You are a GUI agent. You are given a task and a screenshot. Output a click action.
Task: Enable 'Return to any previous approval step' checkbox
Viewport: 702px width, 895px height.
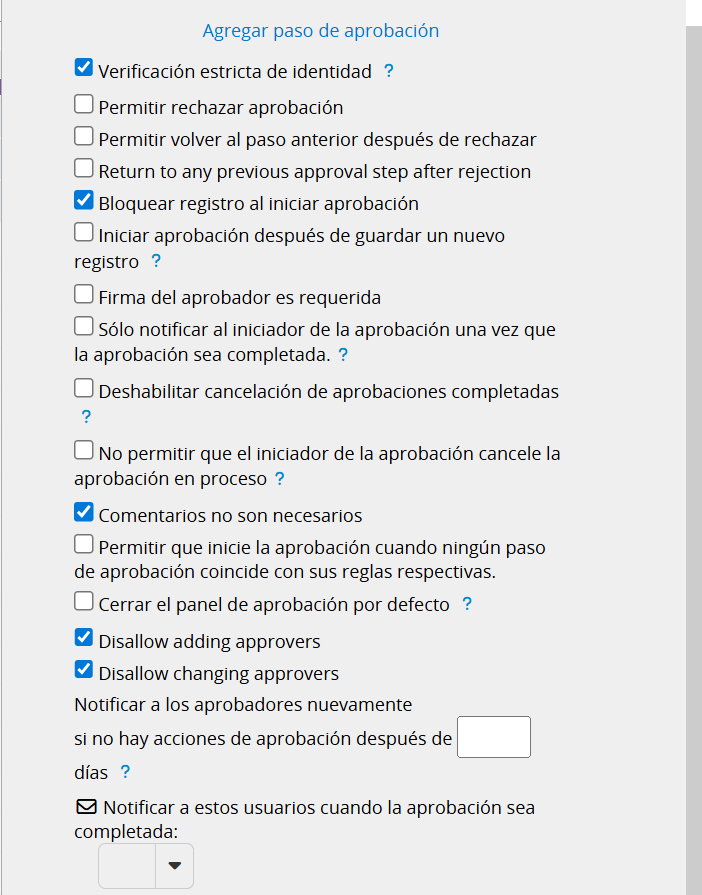tap(84, 168)
